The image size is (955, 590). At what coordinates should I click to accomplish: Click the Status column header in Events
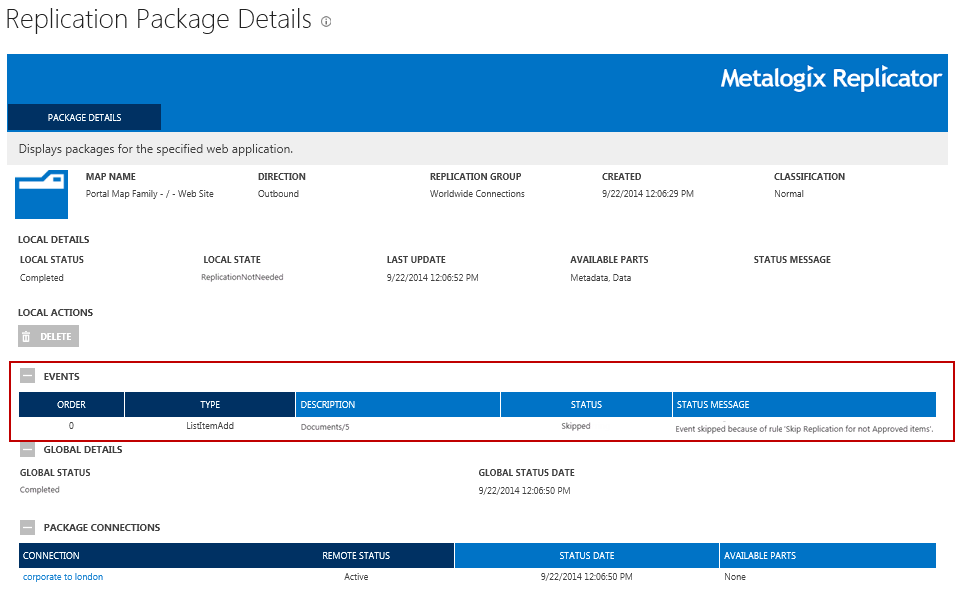point(586,405)
